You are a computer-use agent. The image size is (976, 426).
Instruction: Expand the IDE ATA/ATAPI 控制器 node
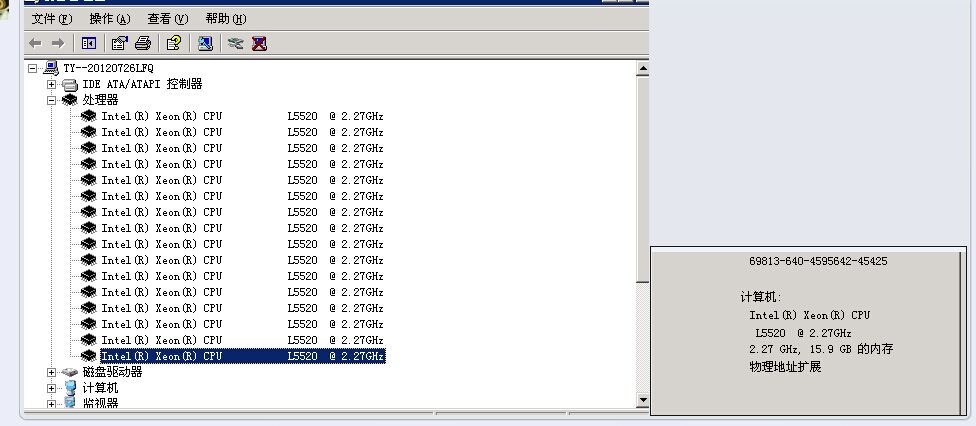[51, 84]
